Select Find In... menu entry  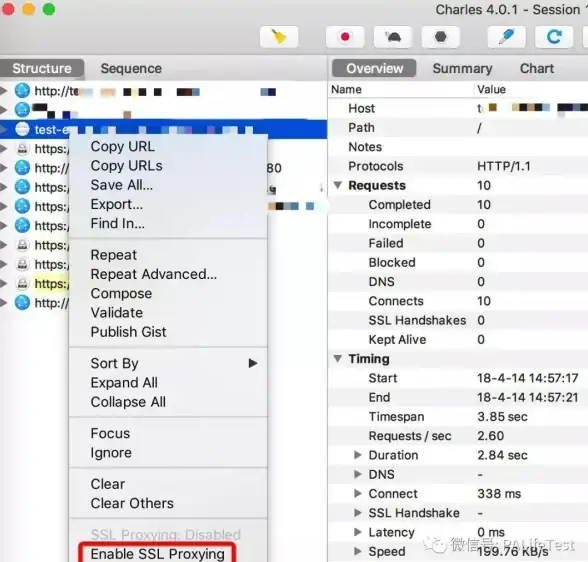click(168, 223)
